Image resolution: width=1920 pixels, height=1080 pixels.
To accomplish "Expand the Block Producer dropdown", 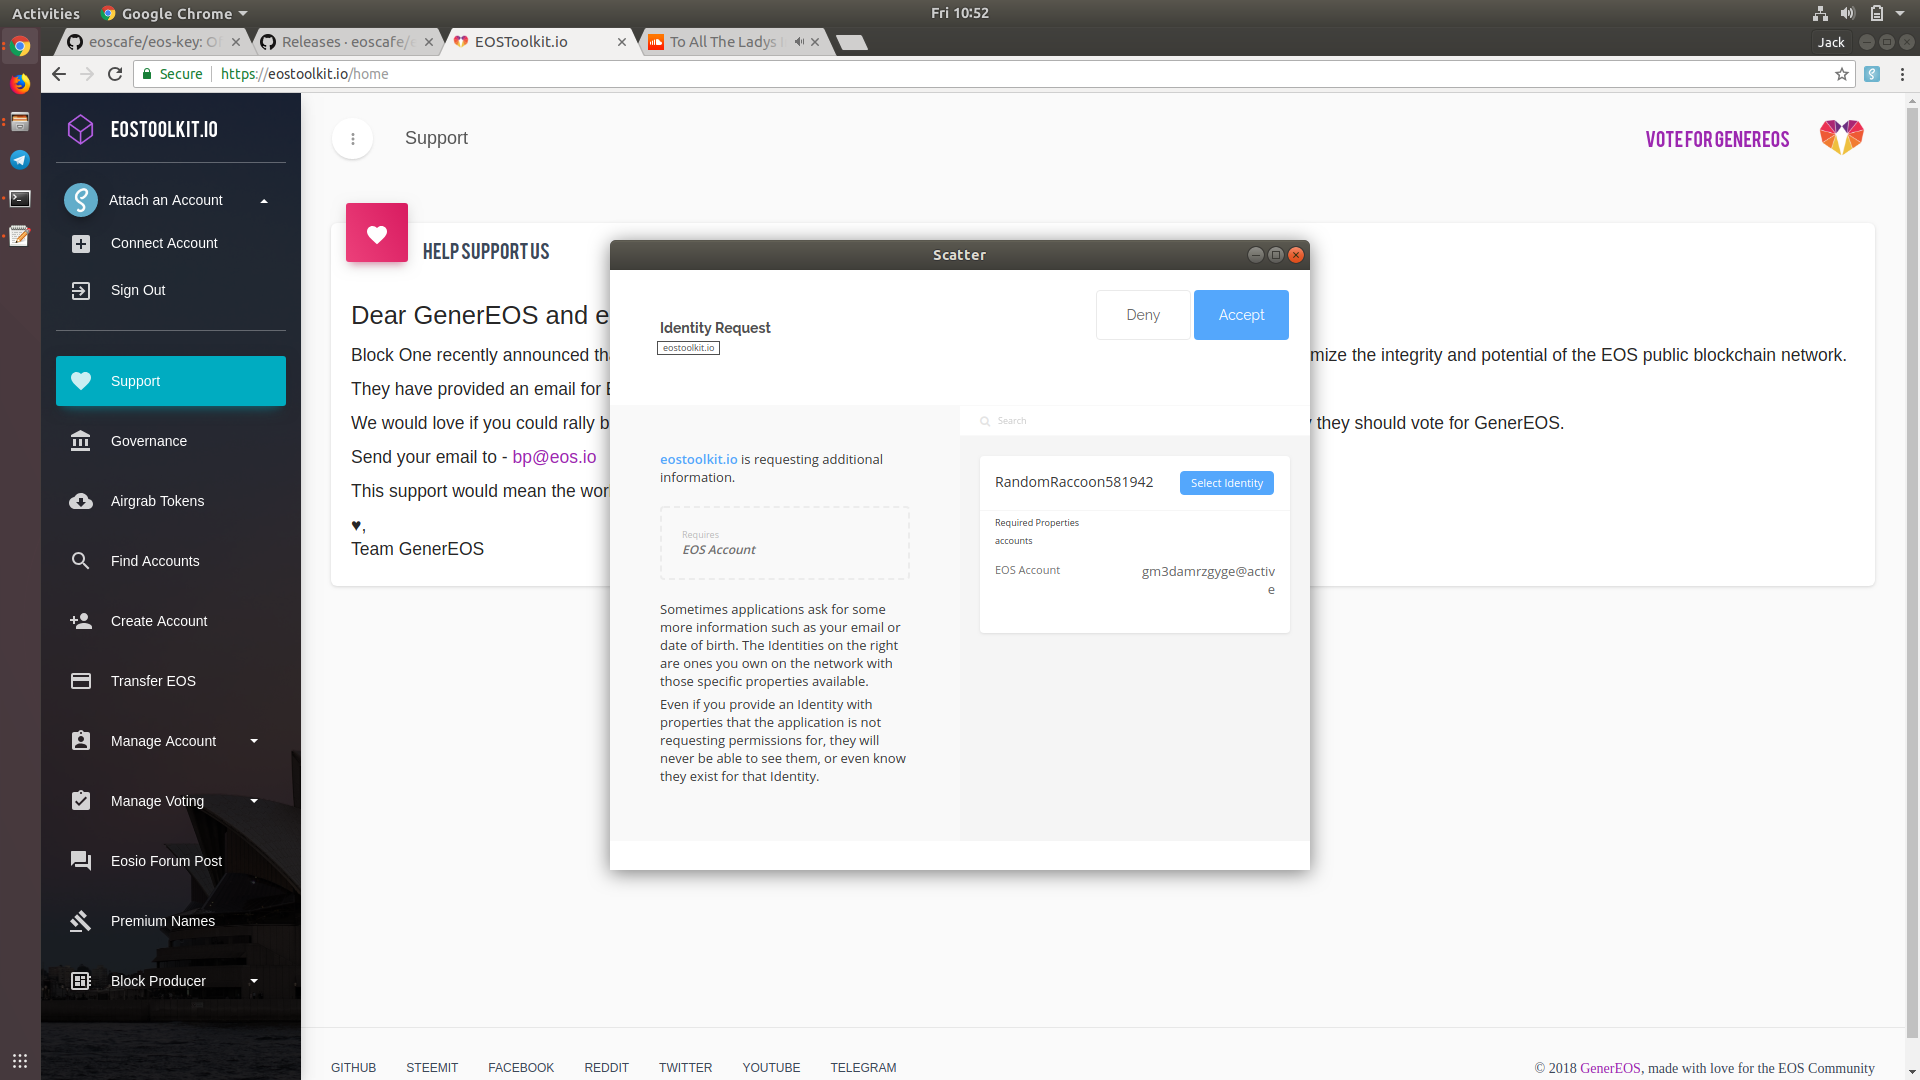I will coord(254,981).
